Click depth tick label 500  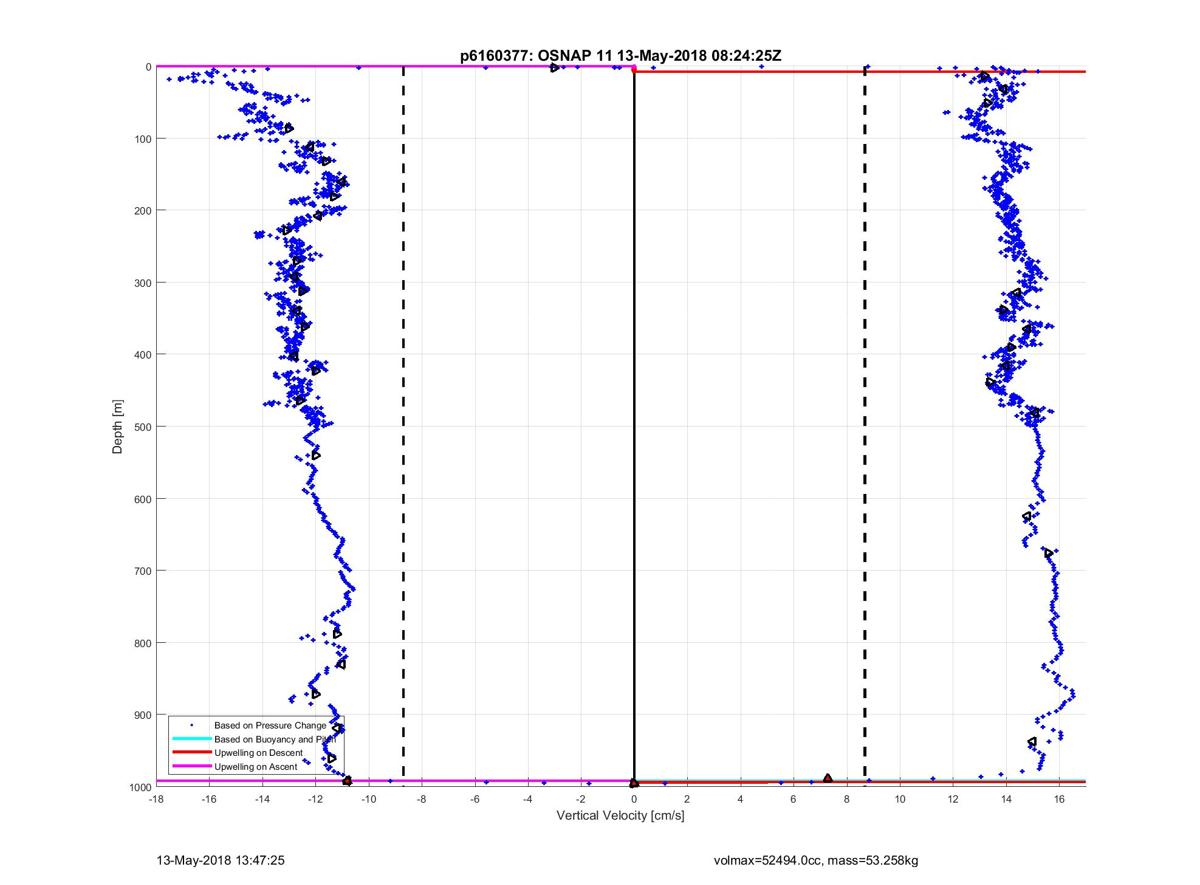(x=144, y=427)
